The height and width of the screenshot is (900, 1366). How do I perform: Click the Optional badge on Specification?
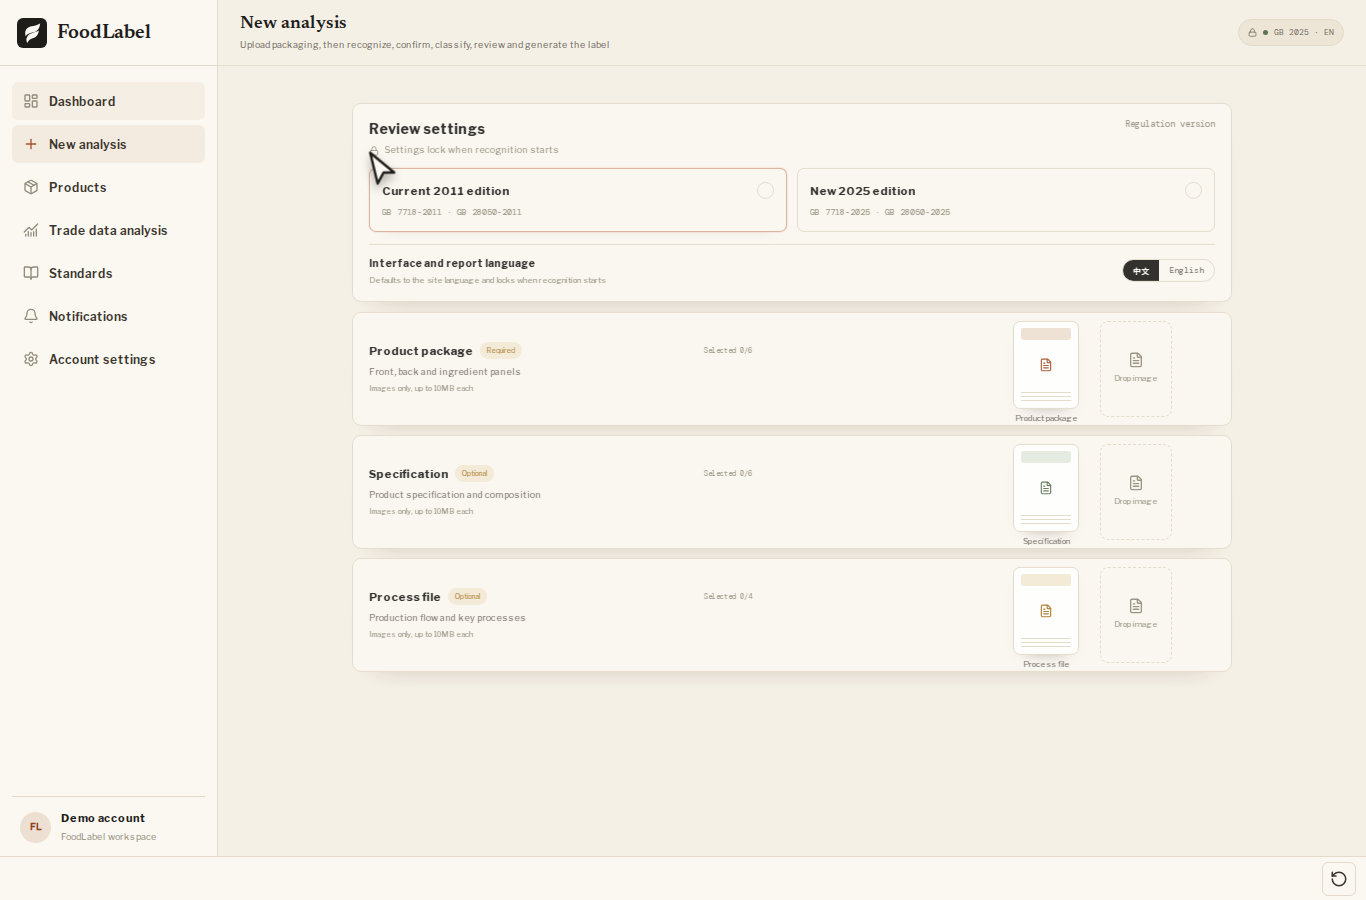(475, 473)
